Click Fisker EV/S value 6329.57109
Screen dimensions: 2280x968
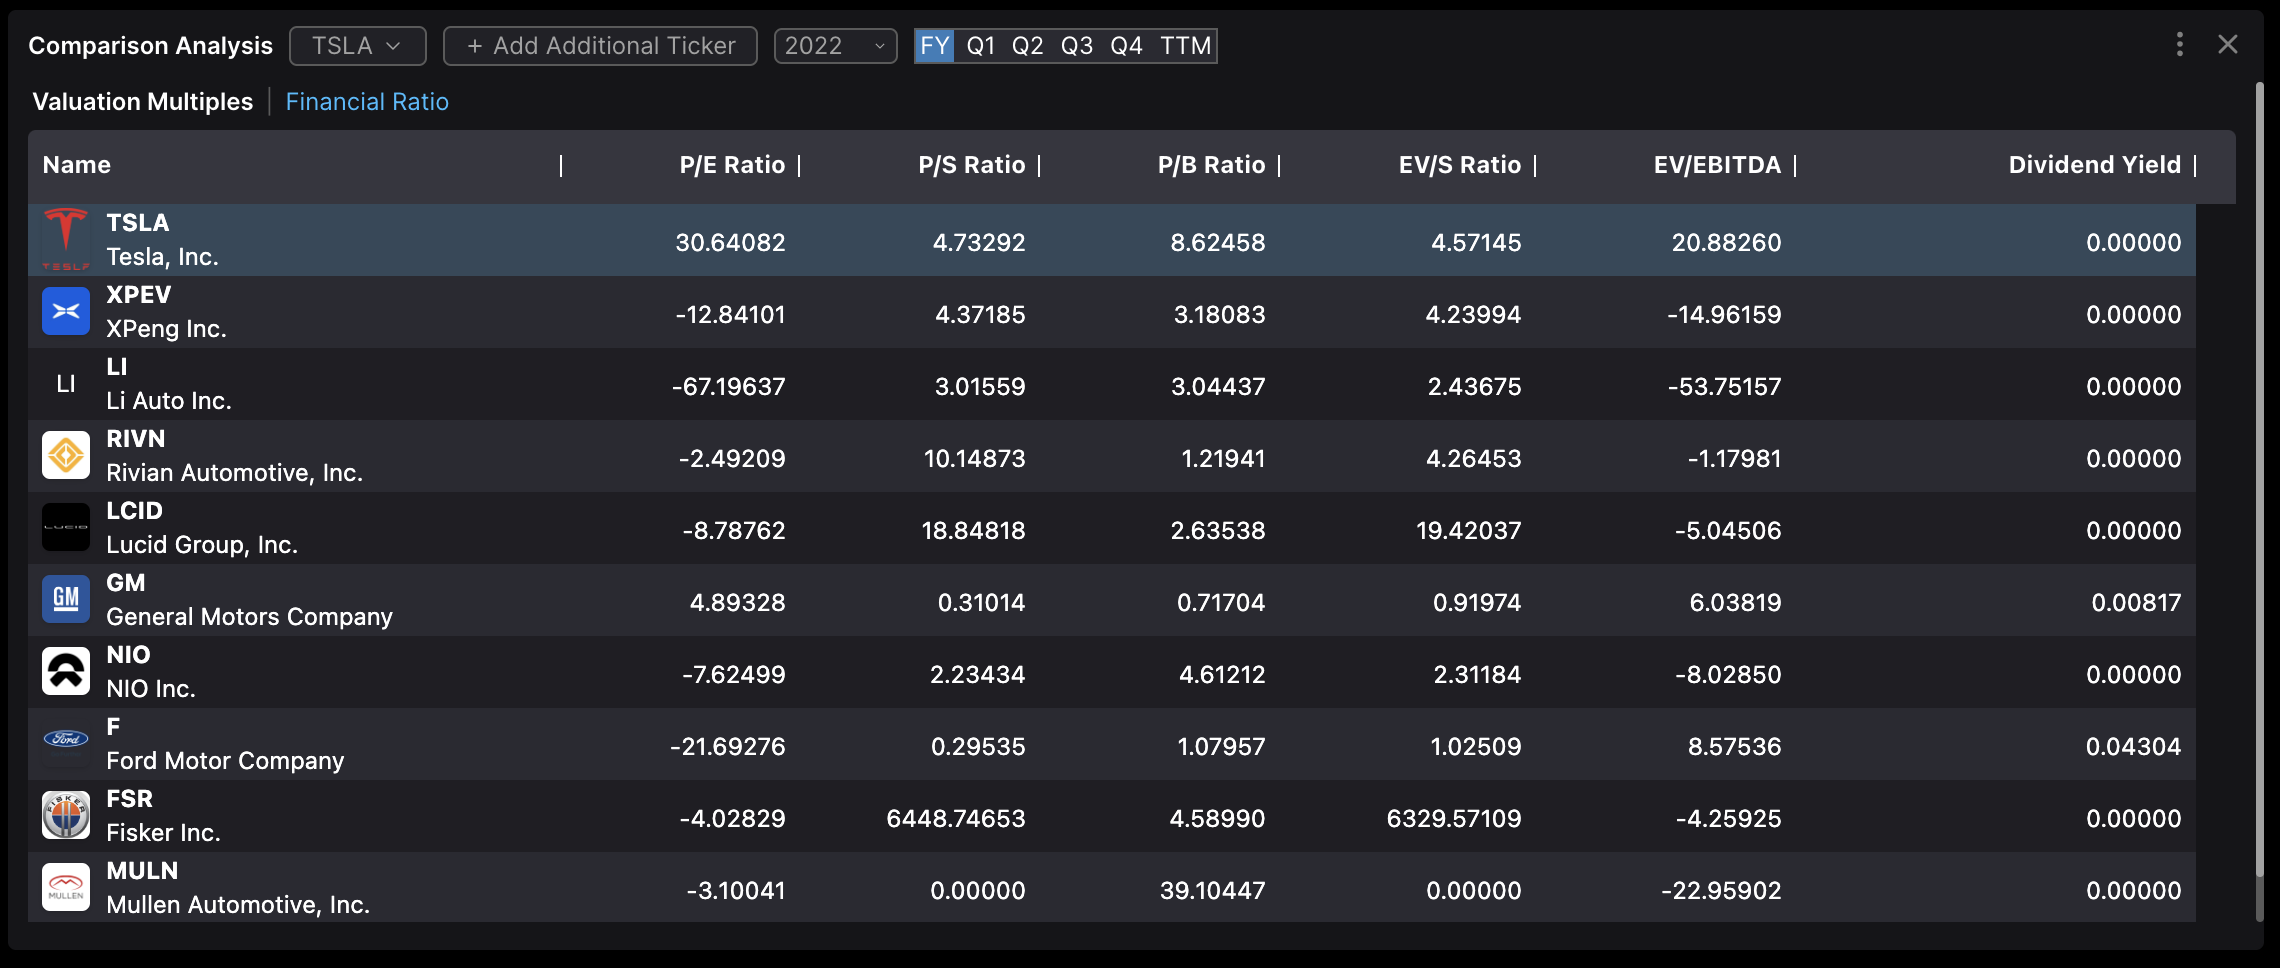click(x=1454, y=819)
